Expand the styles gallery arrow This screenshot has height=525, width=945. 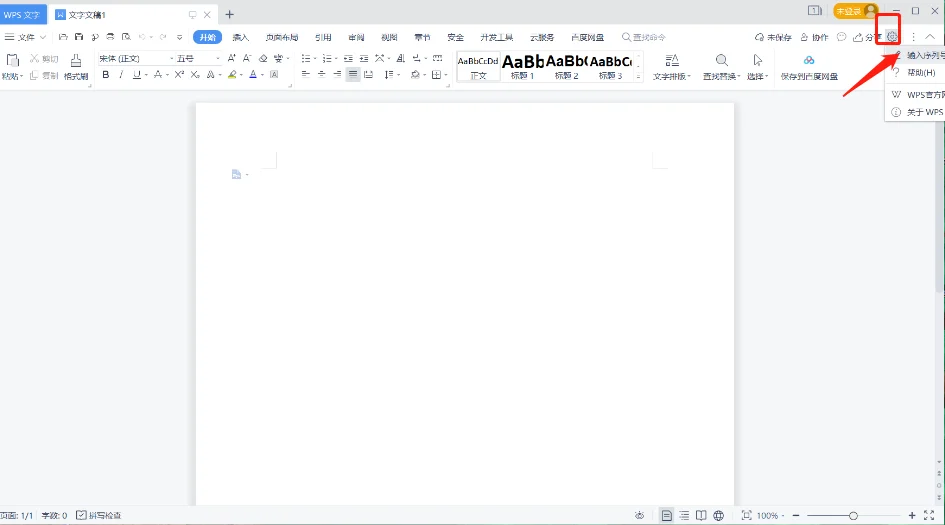coord(638,77)
